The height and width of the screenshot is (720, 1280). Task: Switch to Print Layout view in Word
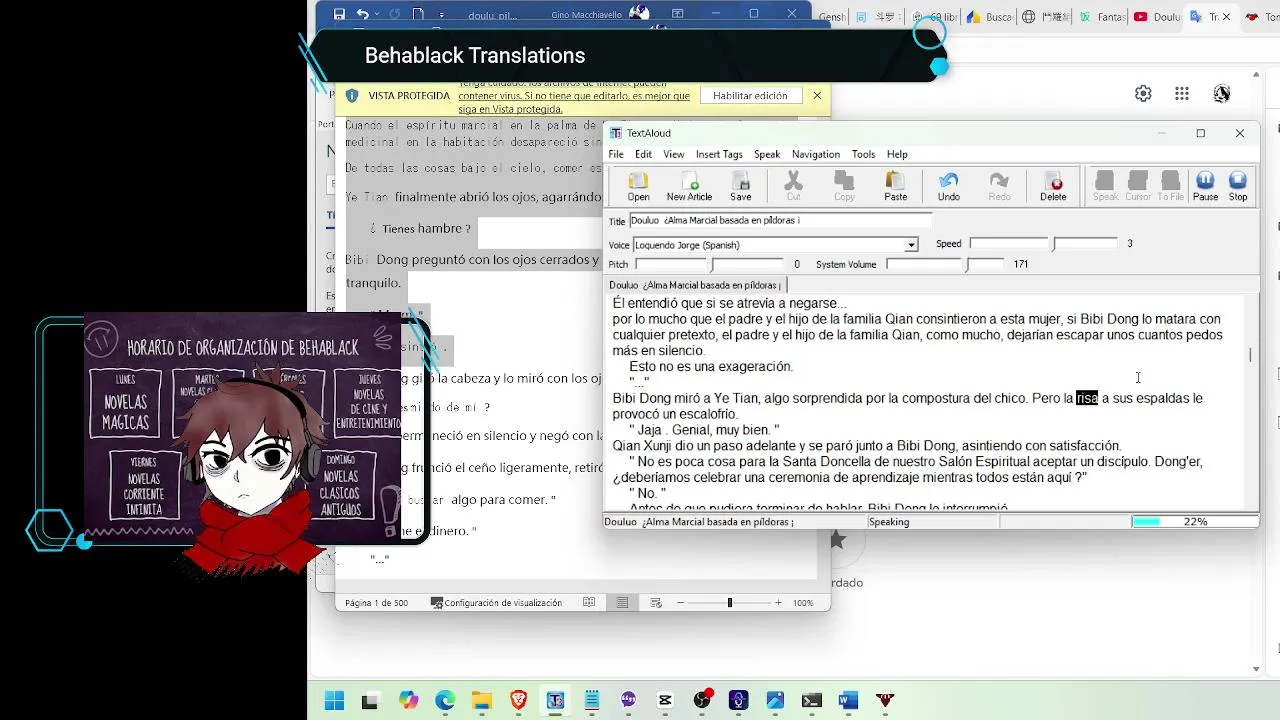click(x=622, y=602)
